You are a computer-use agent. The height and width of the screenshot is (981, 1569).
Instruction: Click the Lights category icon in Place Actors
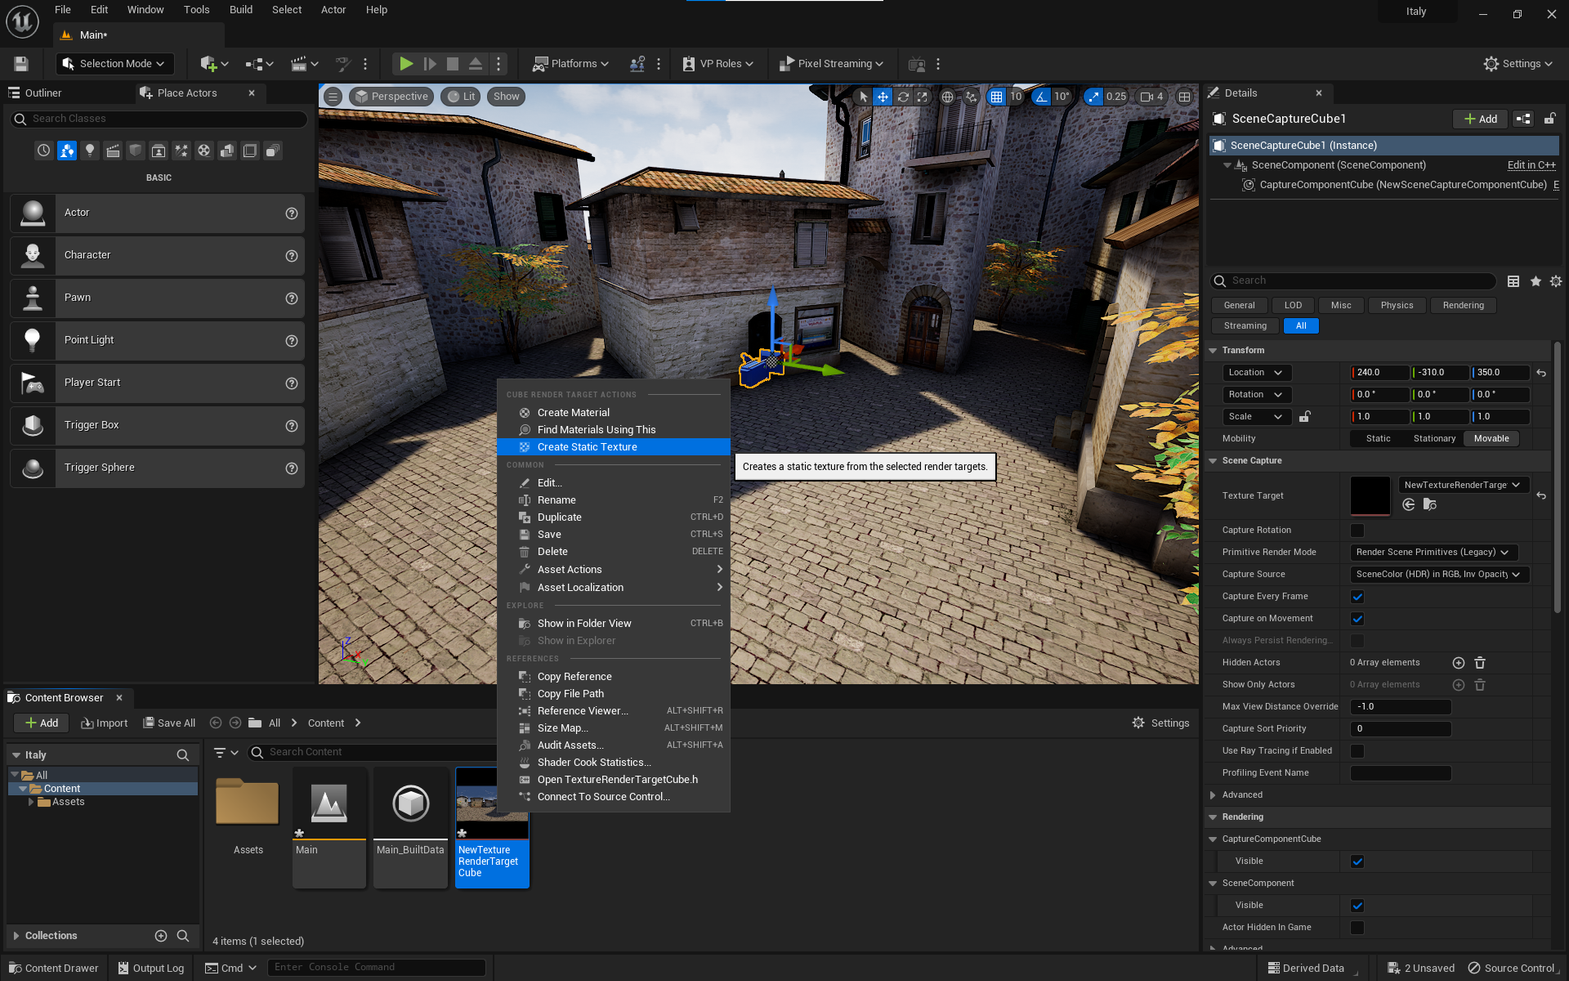tap(90, 151)
